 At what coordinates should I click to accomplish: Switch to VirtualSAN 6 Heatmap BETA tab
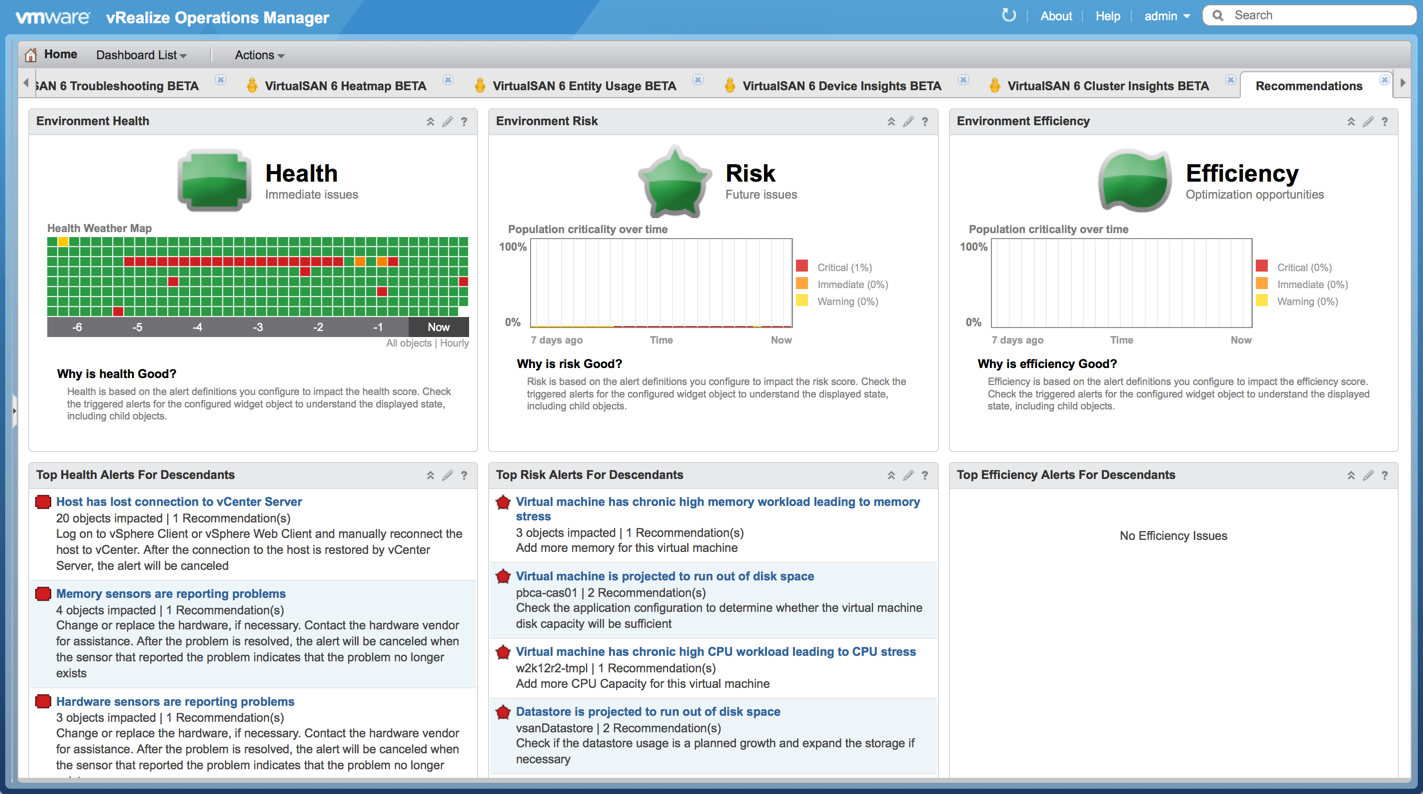click(345, 86)
